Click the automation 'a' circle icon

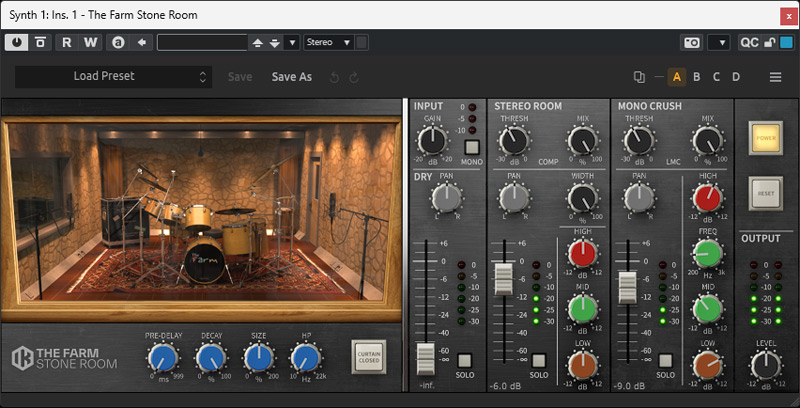click(x=118, y=42)
